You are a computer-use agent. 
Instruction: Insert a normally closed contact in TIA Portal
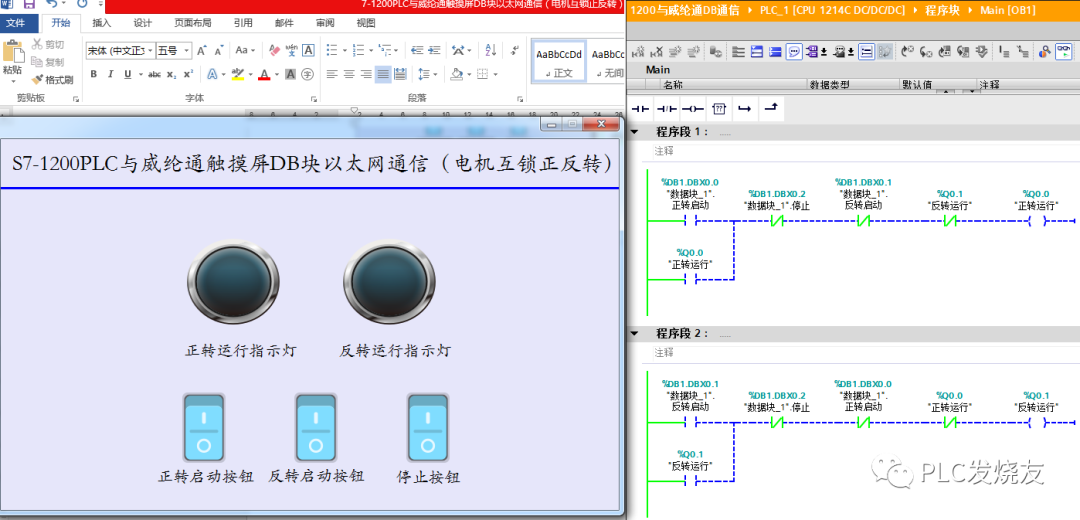[x=667, y=109]
